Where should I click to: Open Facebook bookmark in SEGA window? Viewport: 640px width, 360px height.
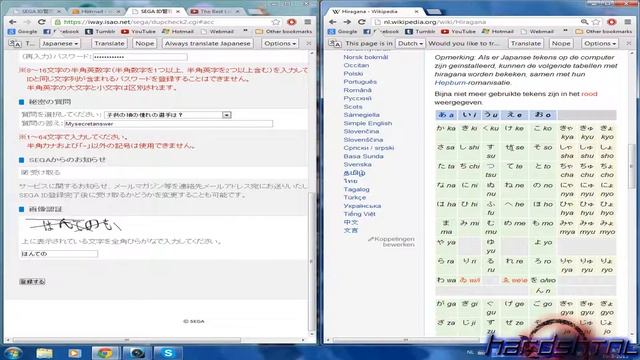tap(61, 31)
